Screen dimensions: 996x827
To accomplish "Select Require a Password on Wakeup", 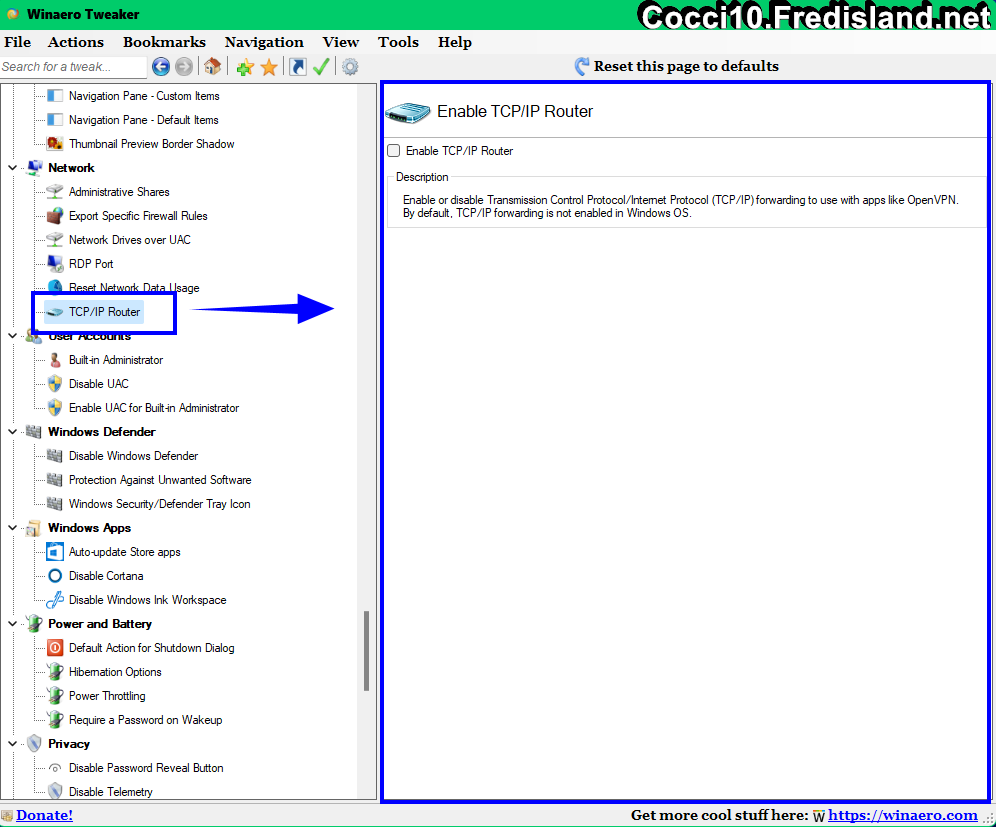I will click(145, 720).
